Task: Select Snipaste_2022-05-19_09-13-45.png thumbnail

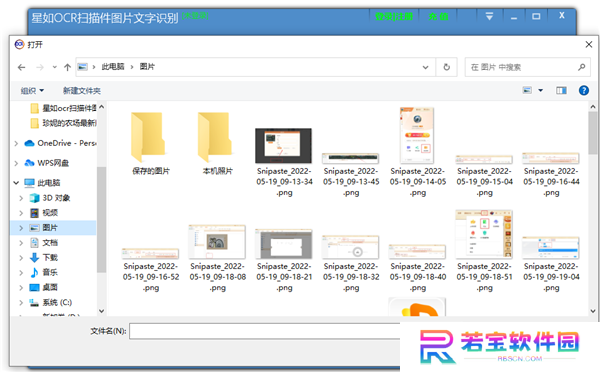Action: pyautogui.click(x=351, y=158)
